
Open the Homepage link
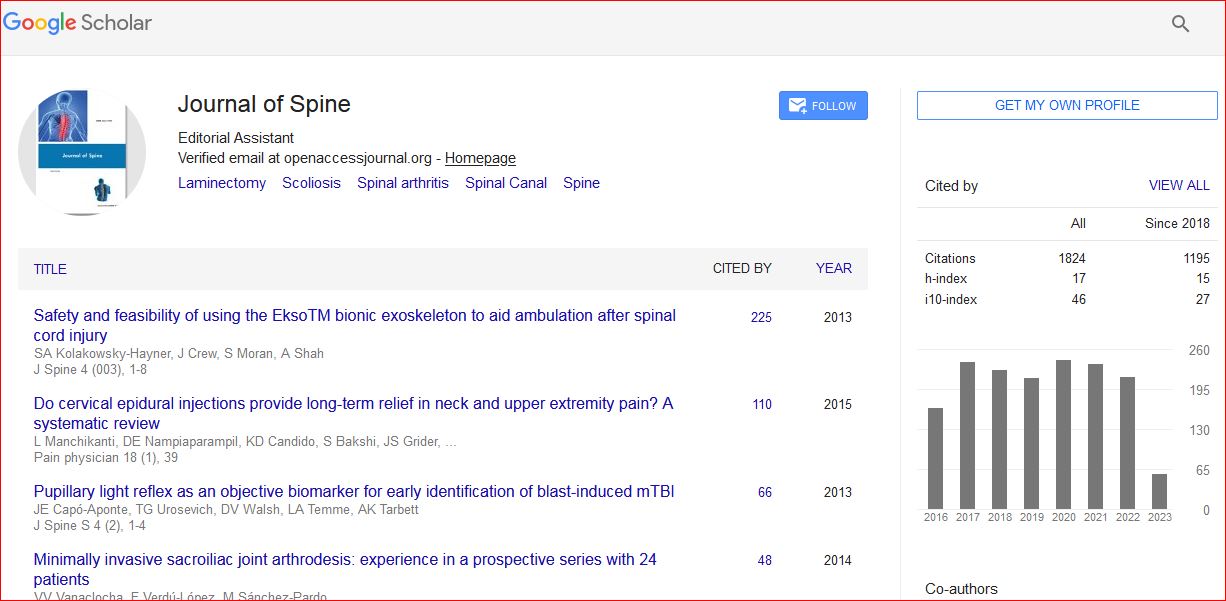[x=480, y=158]
